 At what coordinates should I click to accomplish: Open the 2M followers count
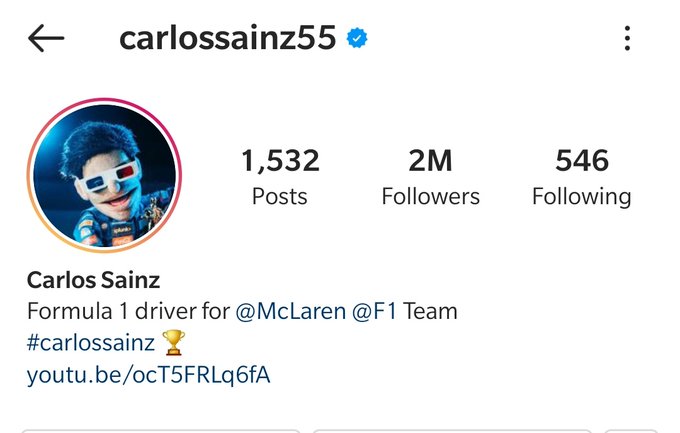pos(430,161)
